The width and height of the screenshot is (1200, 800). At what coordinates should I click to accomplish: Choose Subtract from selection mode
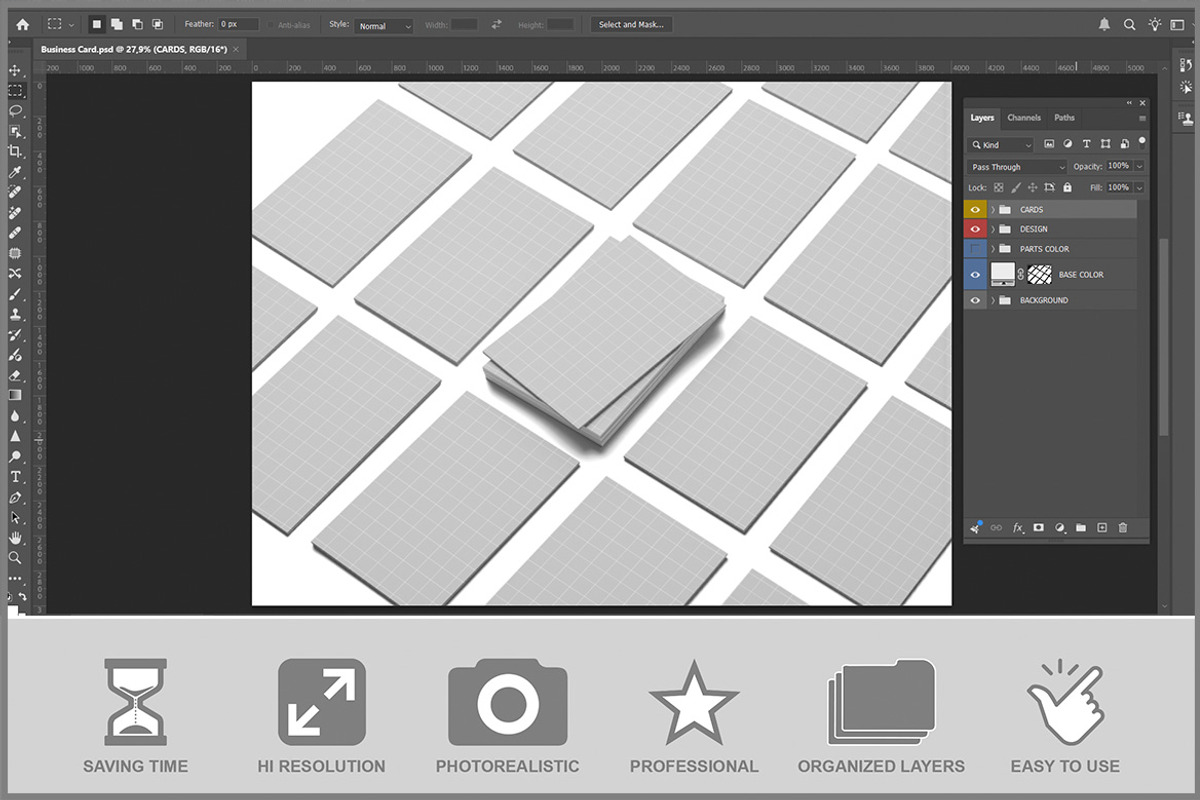coord(137,24)
